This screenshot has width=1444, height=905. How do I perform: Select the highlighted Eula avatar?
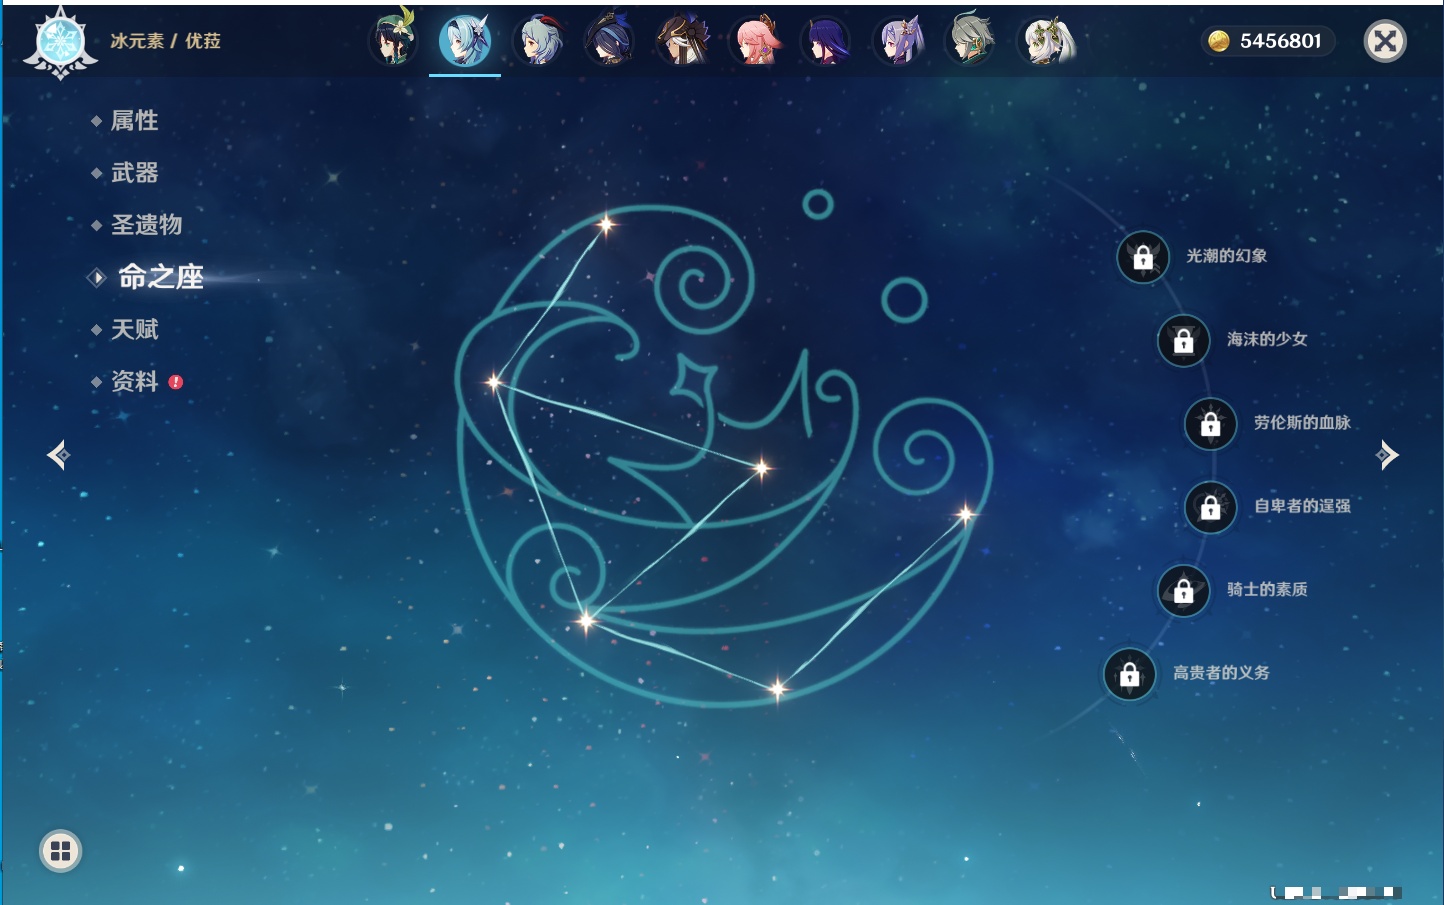click(x=465, y=40)
